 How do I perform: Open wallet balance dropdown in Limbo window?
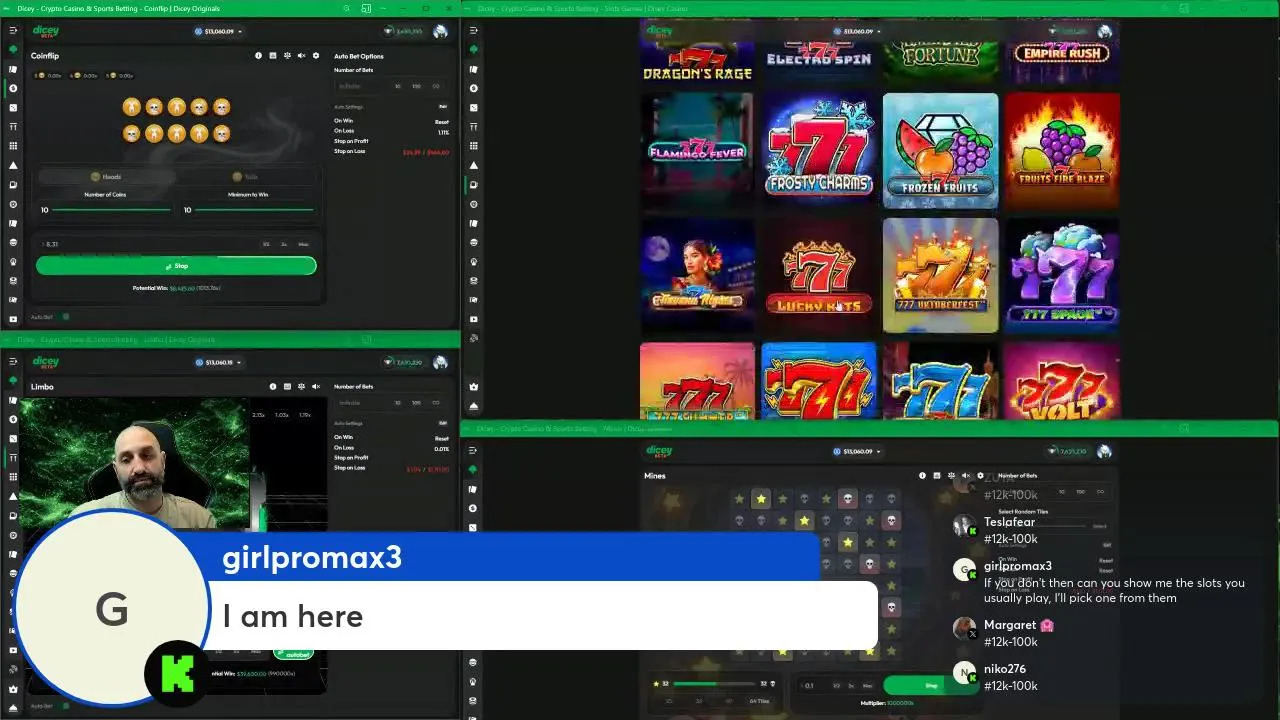coord(218,362)
